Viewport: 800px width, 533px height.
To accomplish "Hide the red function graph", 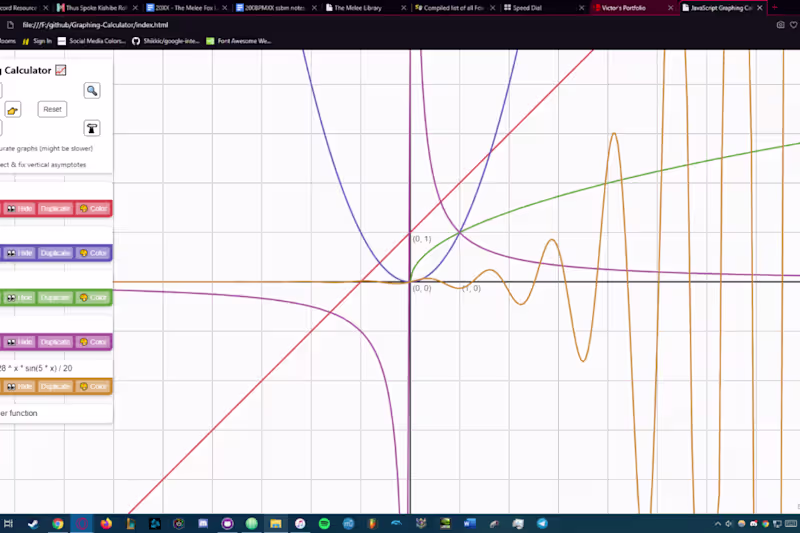I will 19,209.
